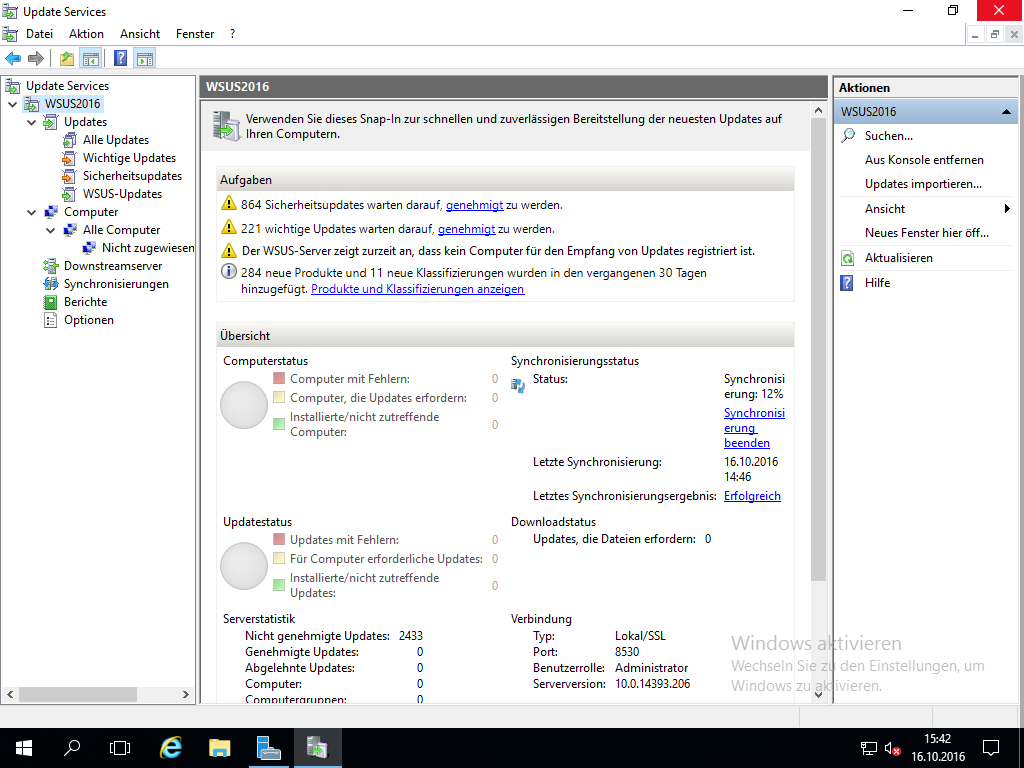Click the muted volume tray icon

click(893, 748)
